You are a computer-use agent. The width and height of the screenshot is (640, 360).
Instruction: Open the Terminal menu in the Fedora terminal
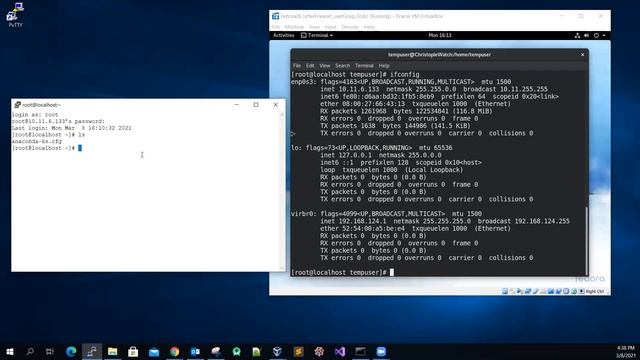click(364, 65)
